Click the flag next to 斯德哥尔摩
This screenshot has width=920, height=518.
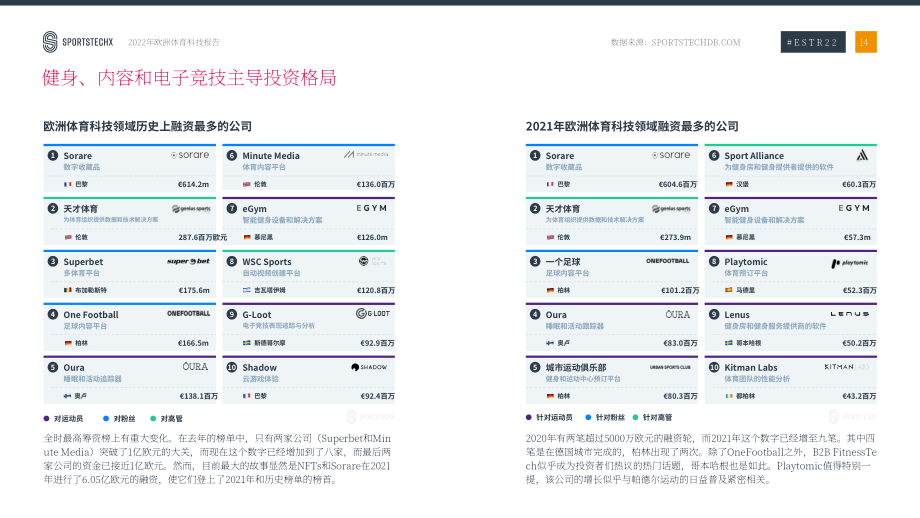247,343
